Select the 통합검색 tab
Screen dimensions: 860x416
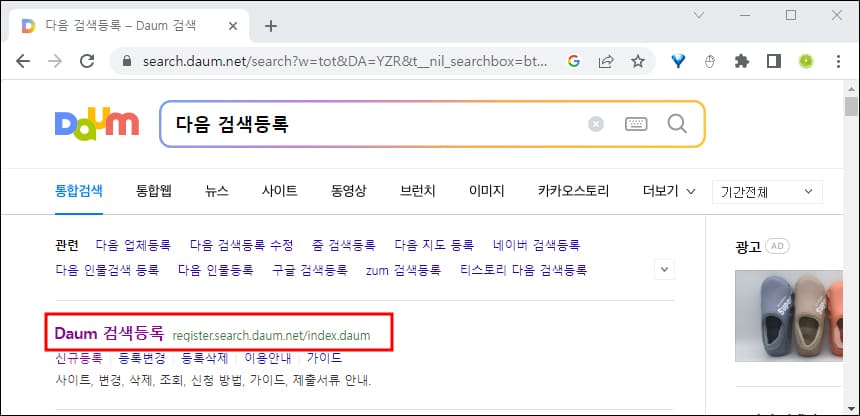[x=79, y=191]
